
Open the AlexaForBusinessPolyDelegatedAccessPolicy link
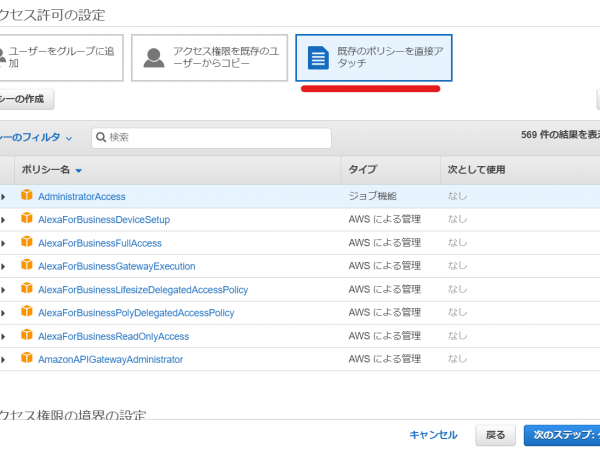tap(136, 313)
